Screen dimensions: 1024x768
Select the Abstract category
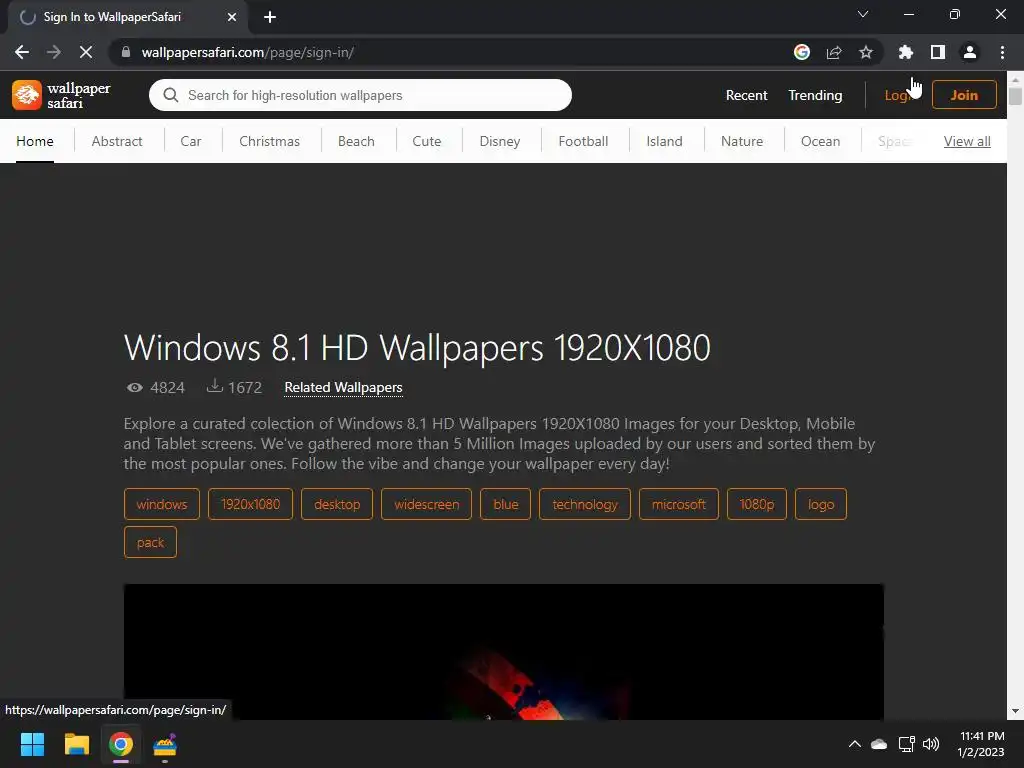[117, 141]
